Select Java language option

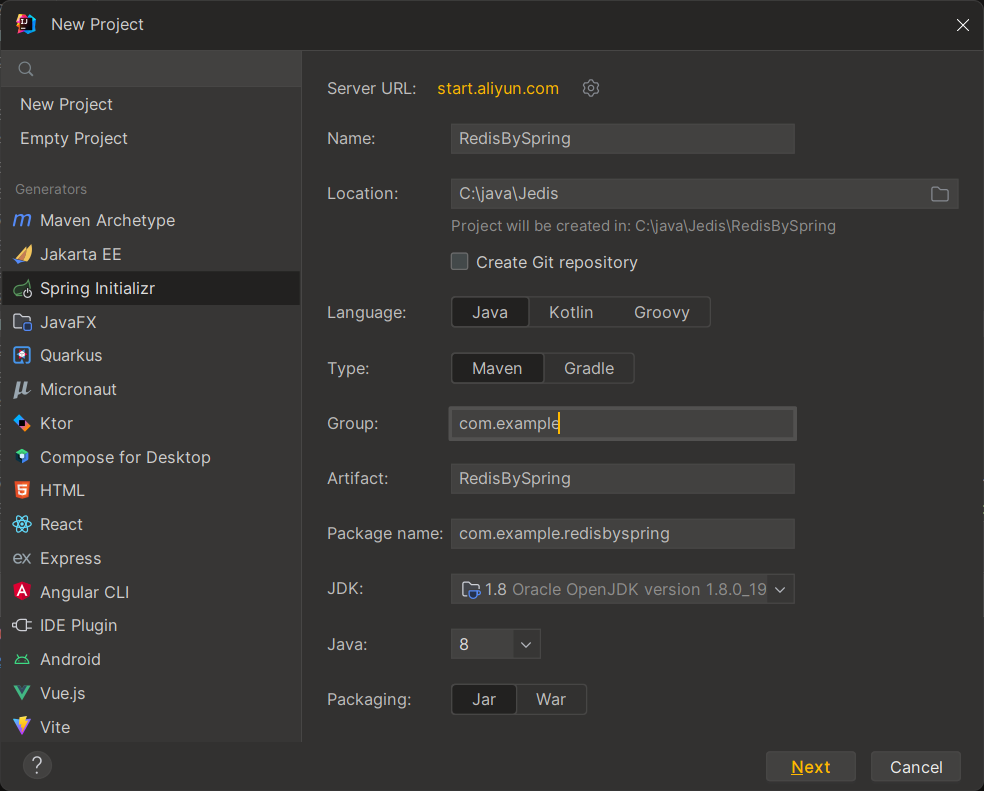(490, 312)
